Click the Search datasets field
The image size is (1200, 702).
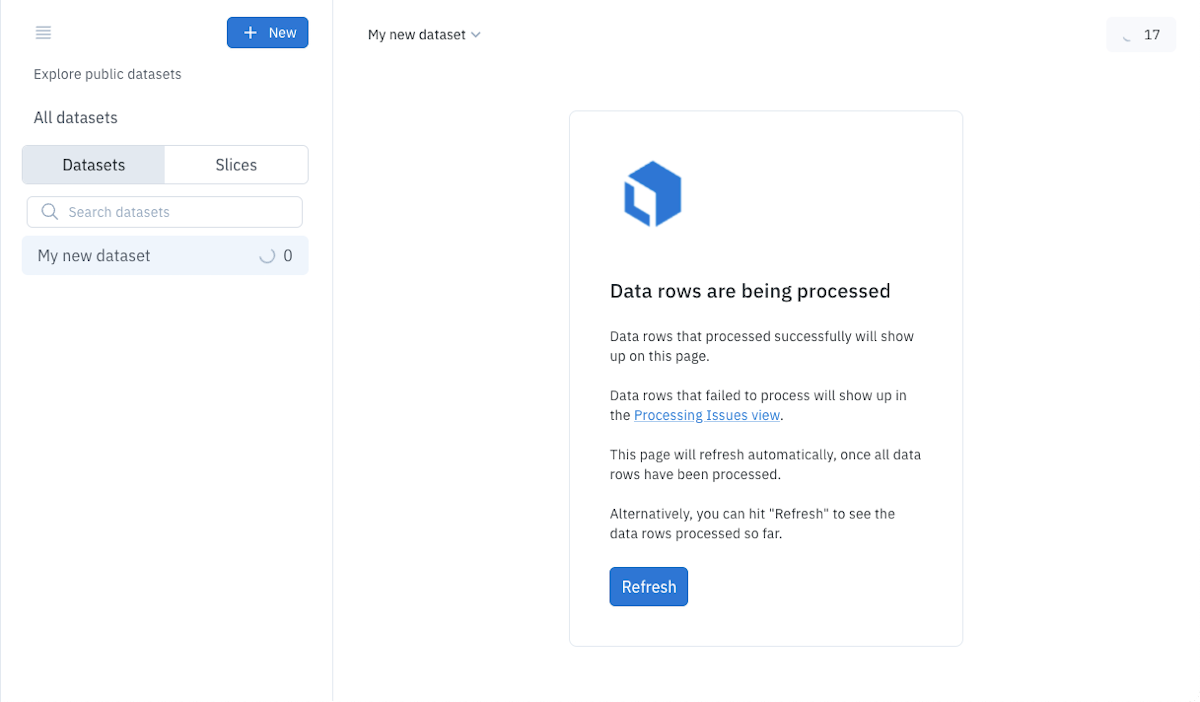[165, 212]
